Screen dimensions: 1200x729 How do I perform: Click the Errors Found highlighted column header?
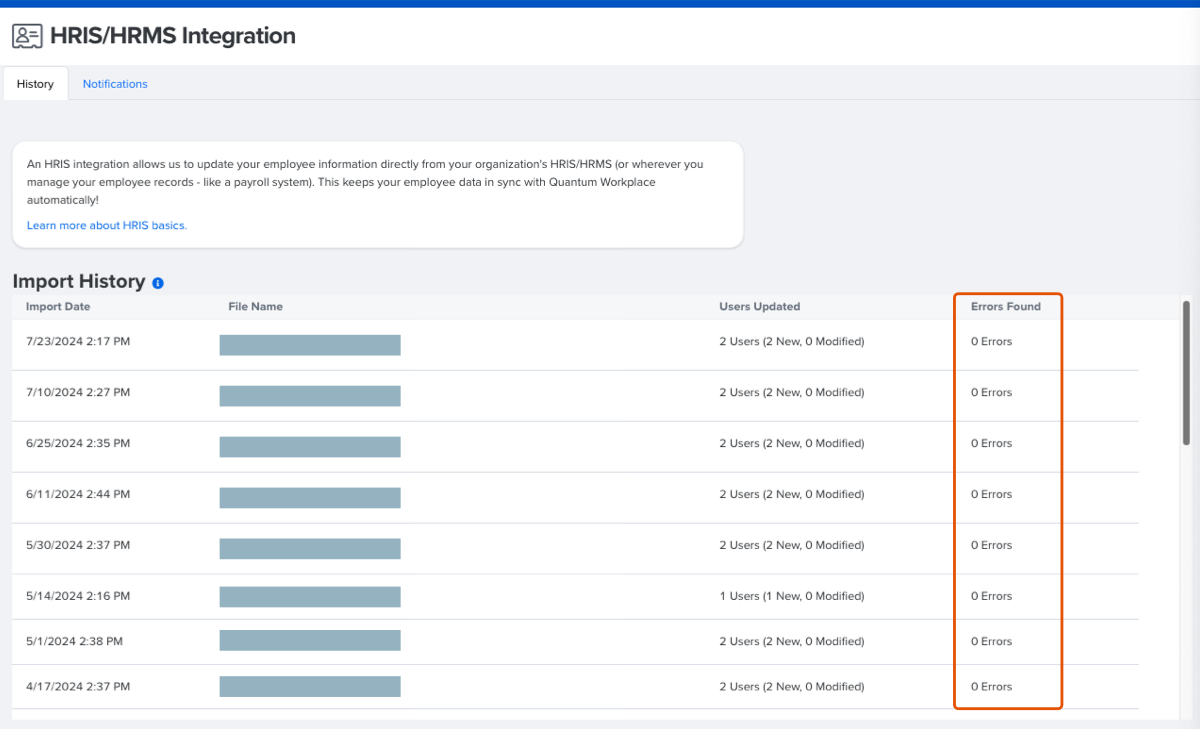[x=1006, y=306]
